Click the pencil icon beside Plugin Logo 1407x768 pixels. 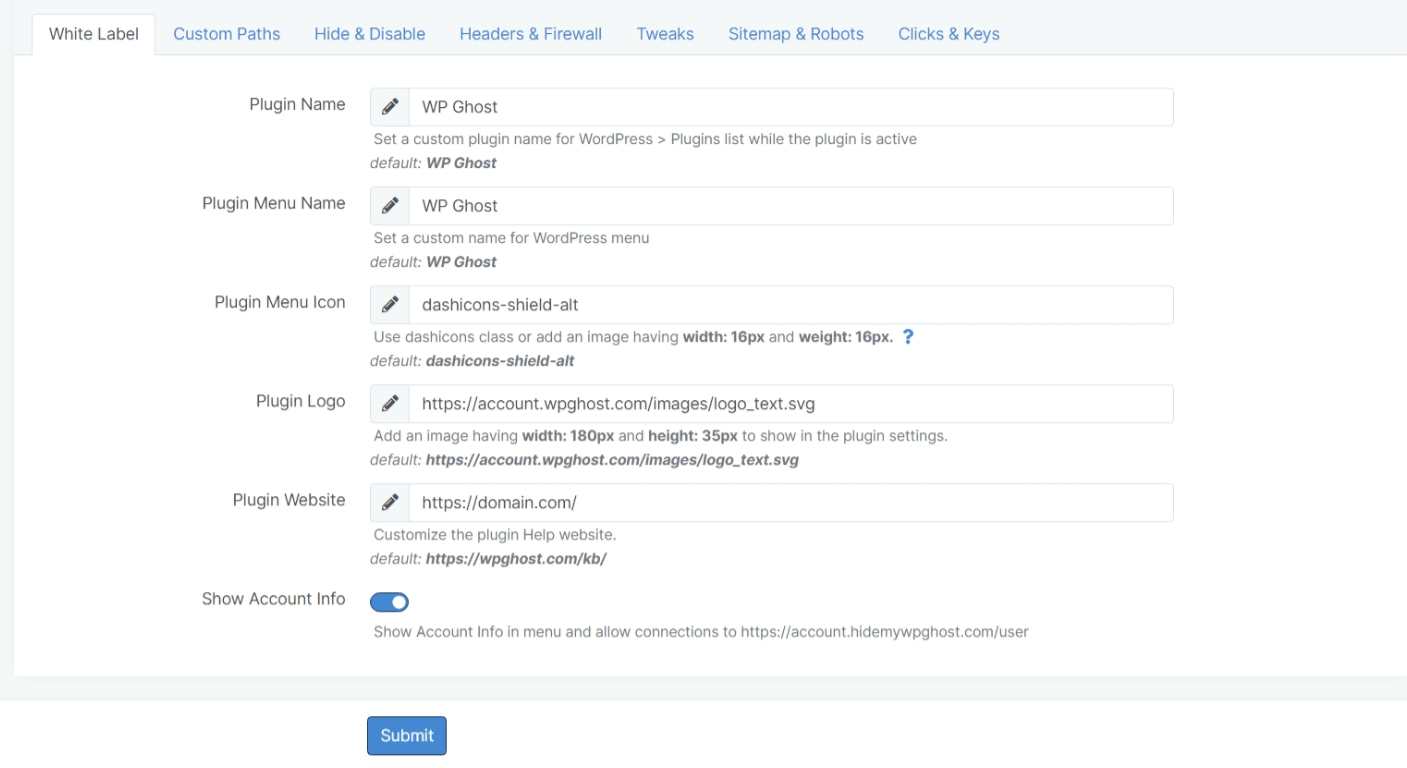pos(390,404)
